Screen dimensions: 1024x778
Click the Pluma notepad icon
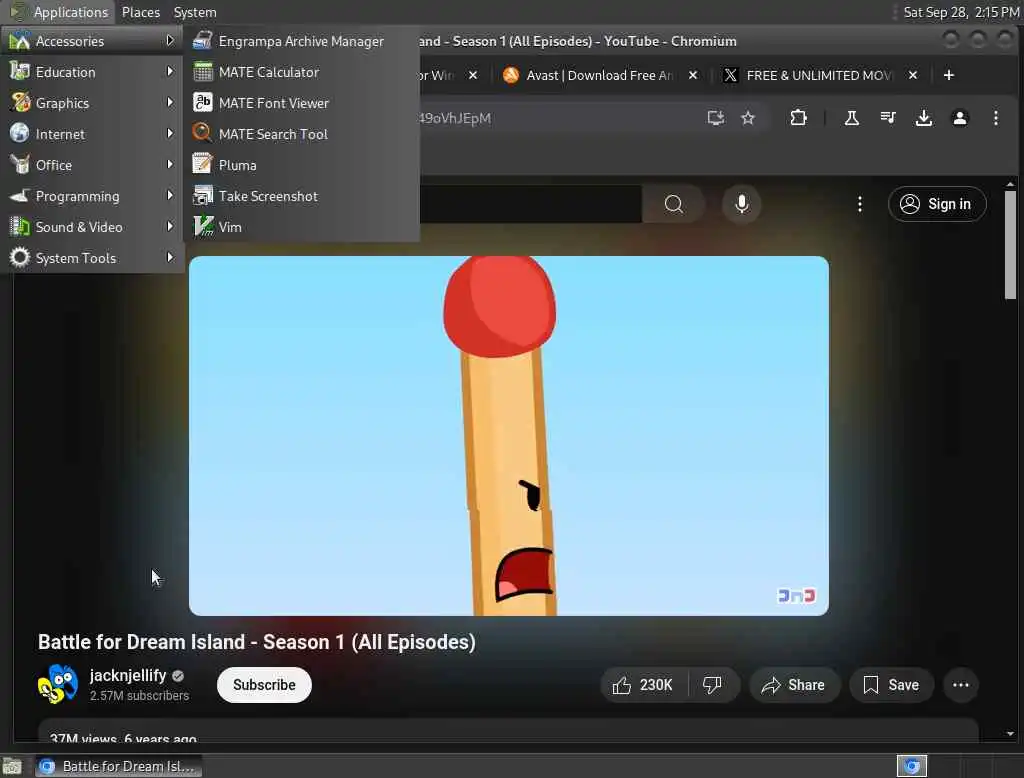[202, 164]
